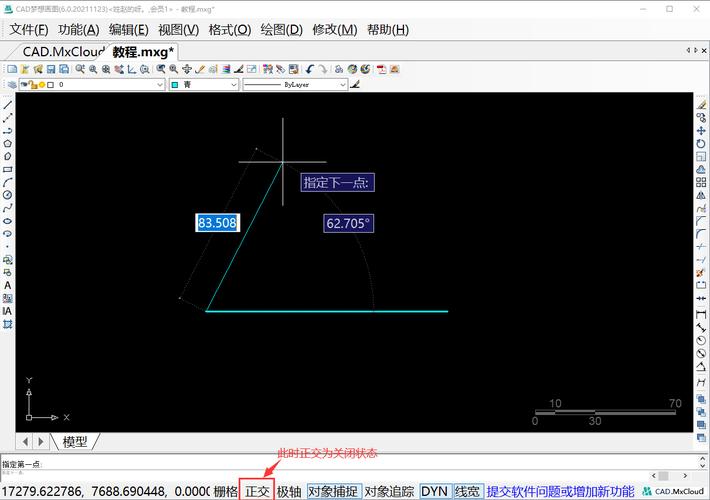Image resolution: width=710 pixels, height=500 pixels.
Task: Switch to the 教程.mxg tab
Action: 143,52
